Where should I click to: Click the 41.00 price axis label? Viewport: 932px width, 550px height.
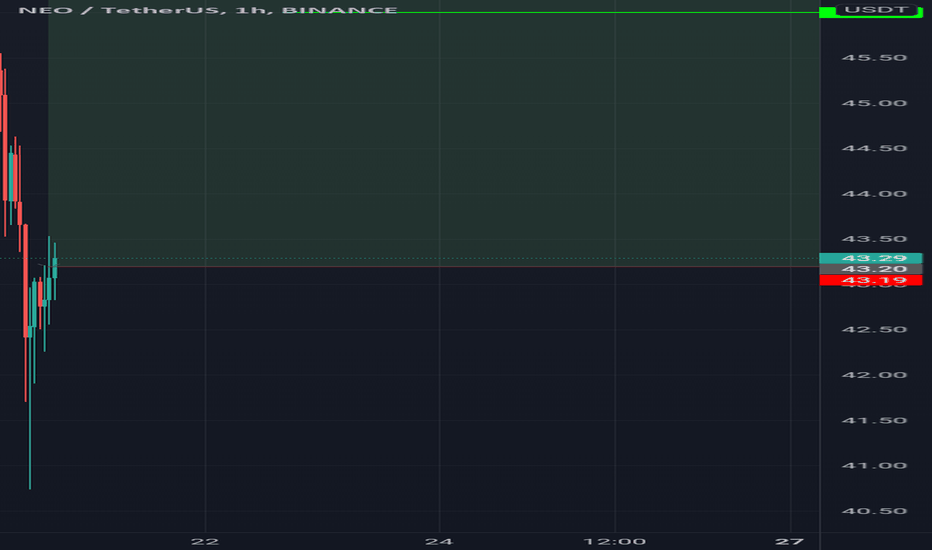pos(874,466)
